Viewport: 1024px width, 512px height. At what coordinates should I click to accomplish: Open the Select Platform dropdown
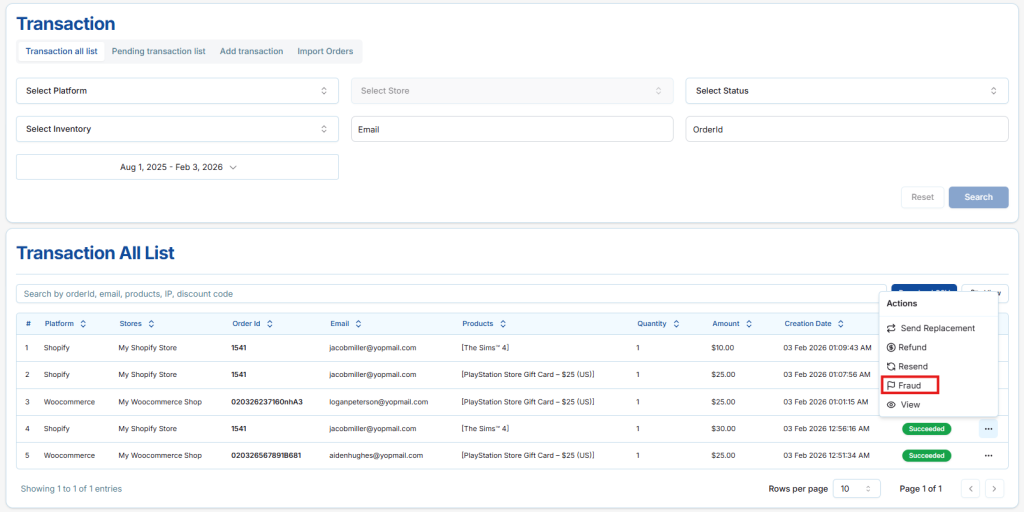(x=177, y=91)
